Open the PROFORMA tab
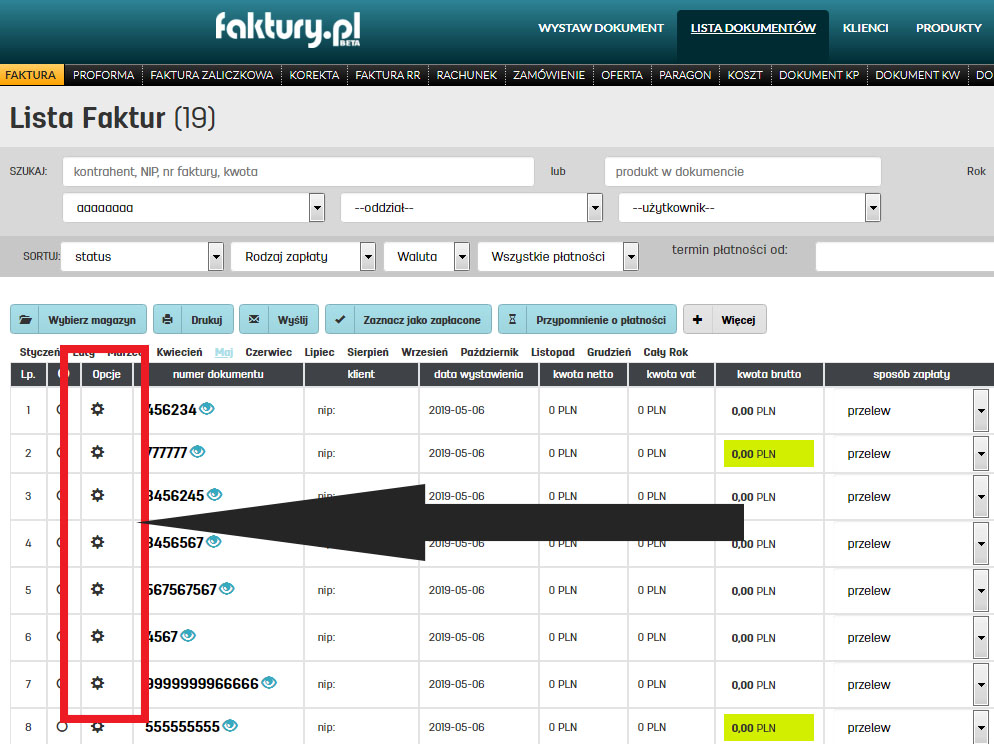994x744 pixels. click(104, 75)
